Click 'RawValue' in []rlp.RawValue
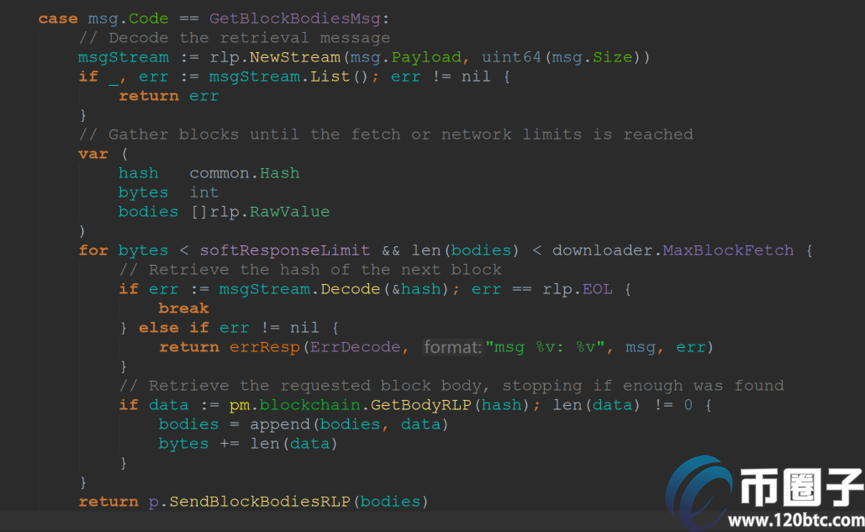The image size is (865, 532). click(x=290, y=212)
